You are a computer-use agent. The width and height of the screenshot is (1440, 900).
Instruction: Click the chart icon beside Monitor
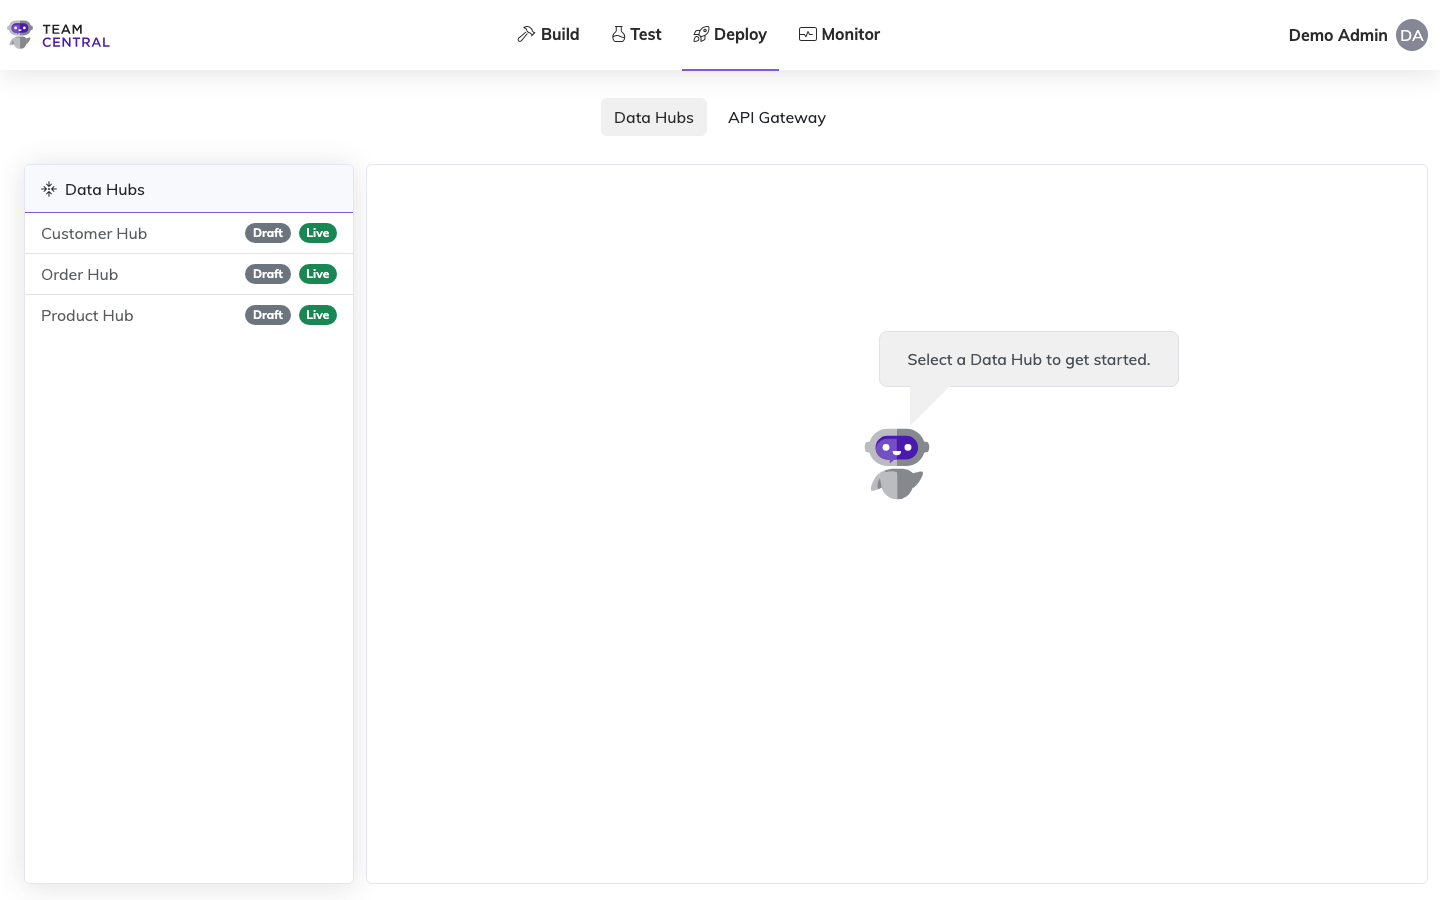(x=807, y=33)
